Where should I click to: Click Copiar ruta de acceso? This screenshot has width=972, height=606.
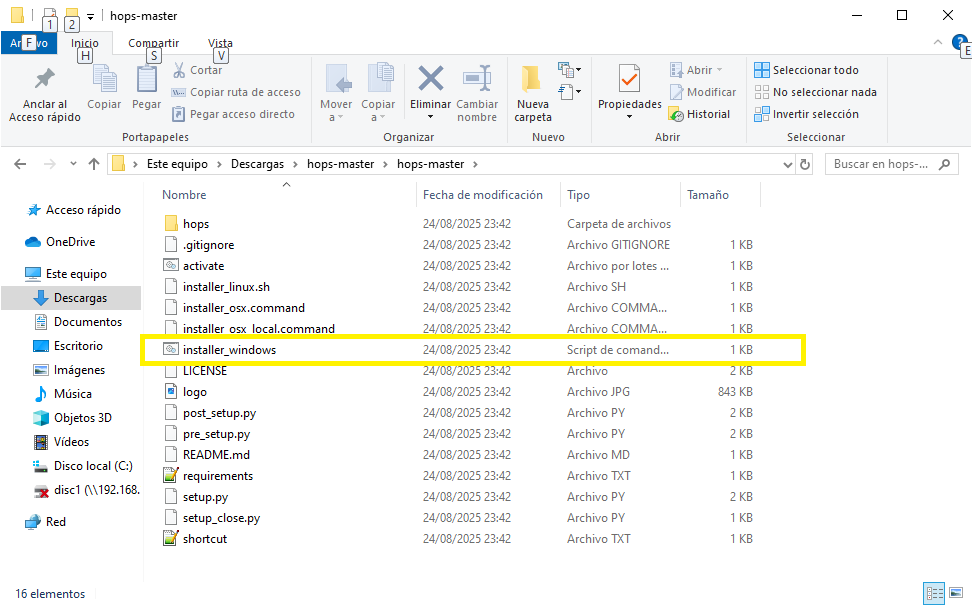(x=236, y=92)
